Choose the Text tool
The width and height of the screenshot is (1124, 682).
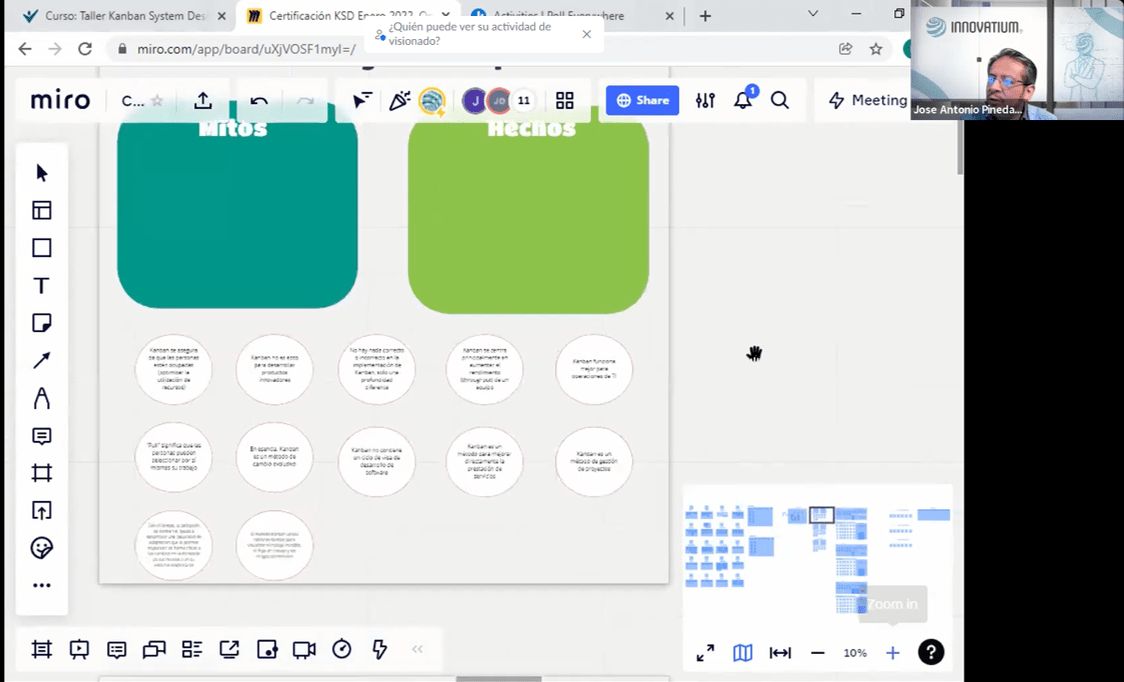tap(41, 286)
